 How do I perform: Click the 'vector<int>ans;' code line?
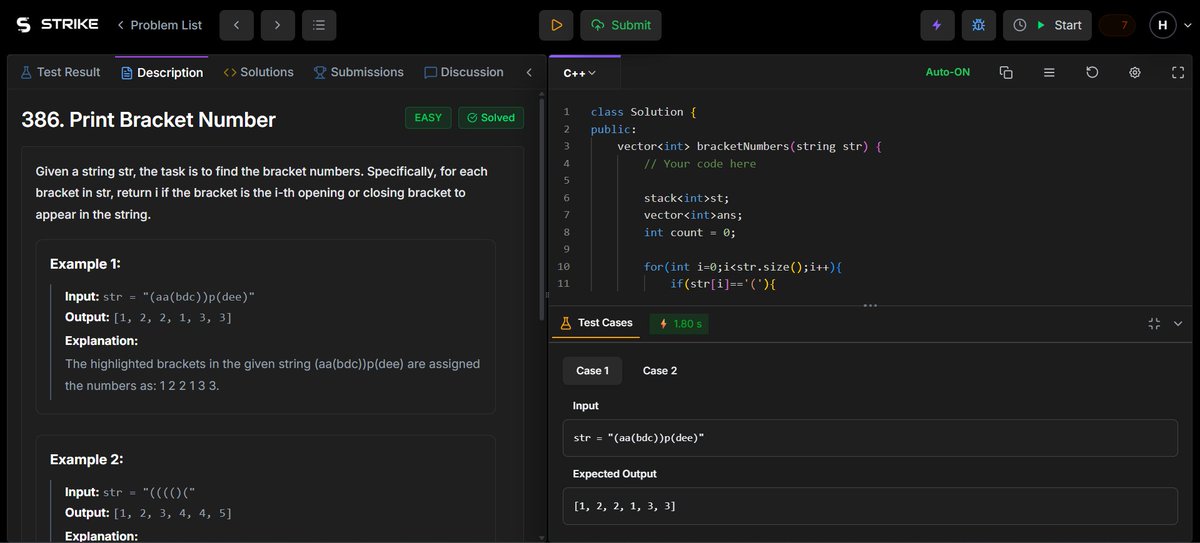pos(693,215)
